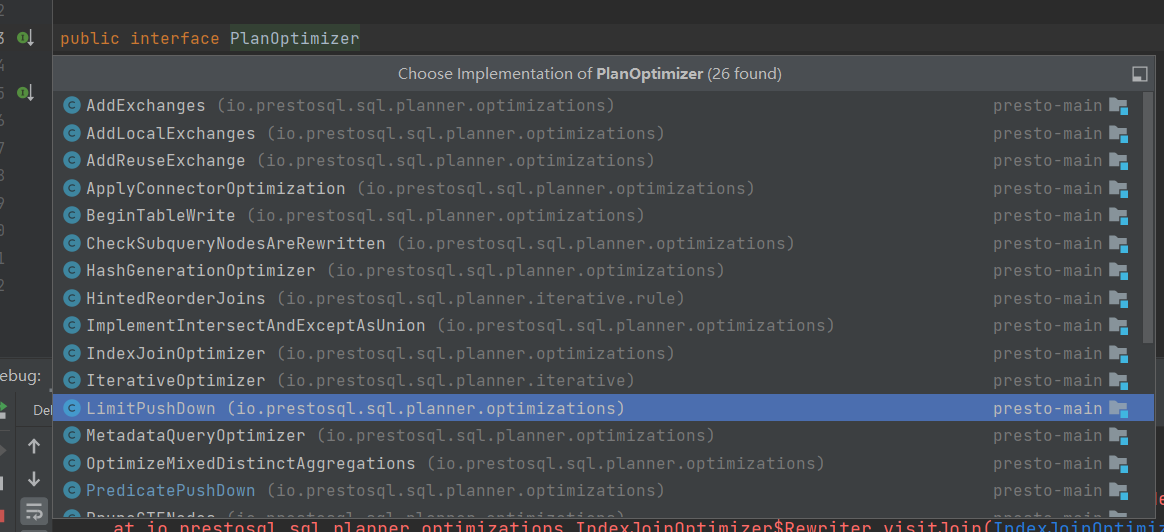Select IndexJoinOptimizer entry
This screenshot has height=532, width=1164.
[x=175, y=354]
